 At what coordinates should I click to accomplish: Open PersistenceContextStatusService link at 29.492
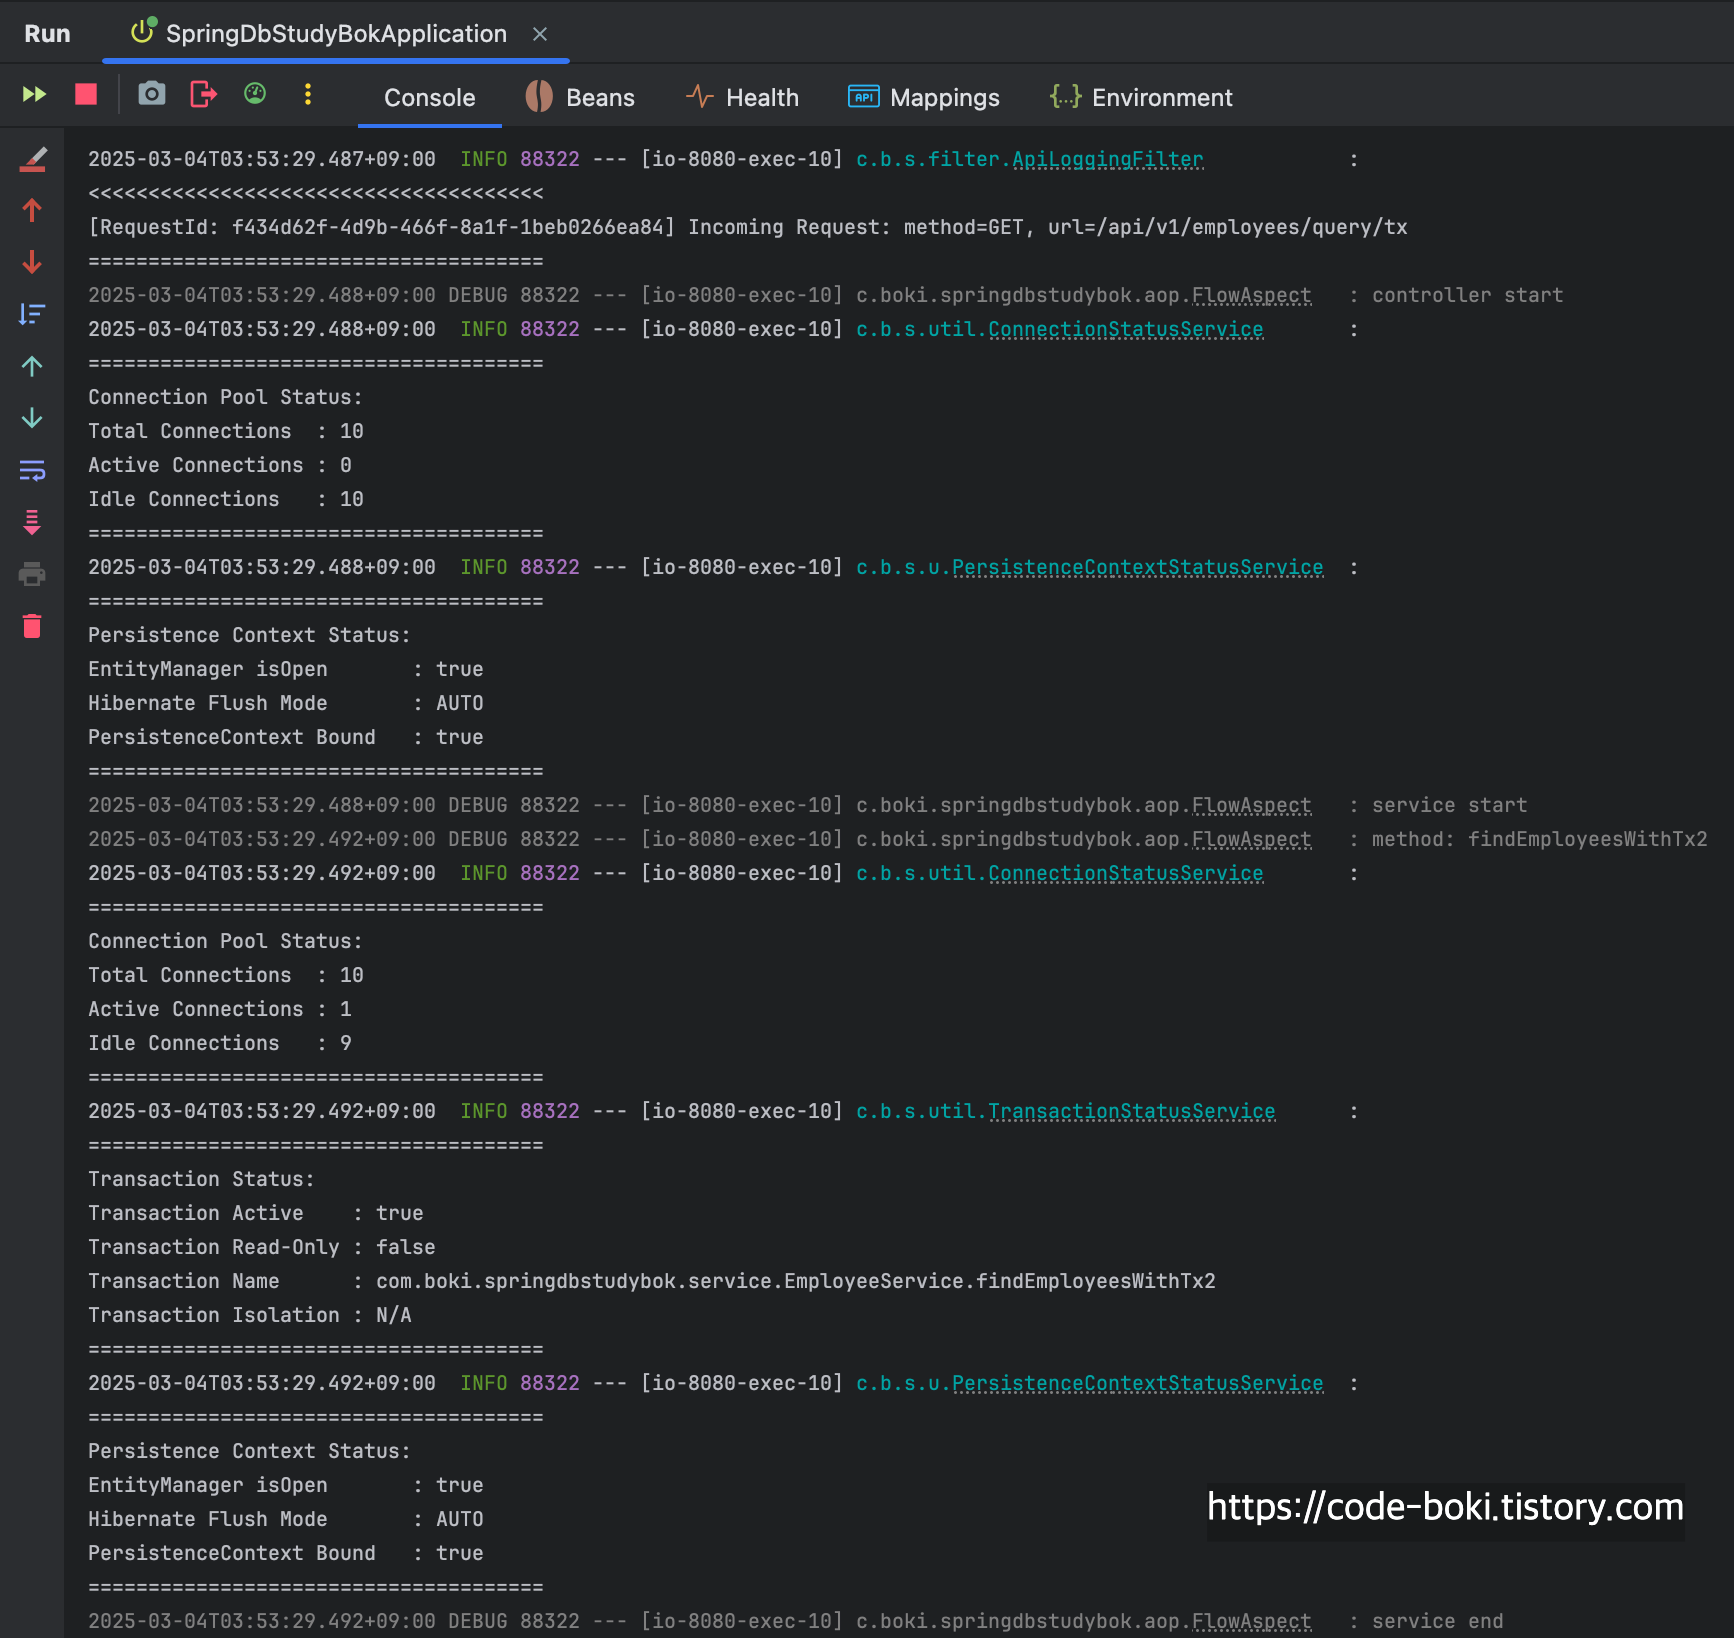(1137, 1383)
